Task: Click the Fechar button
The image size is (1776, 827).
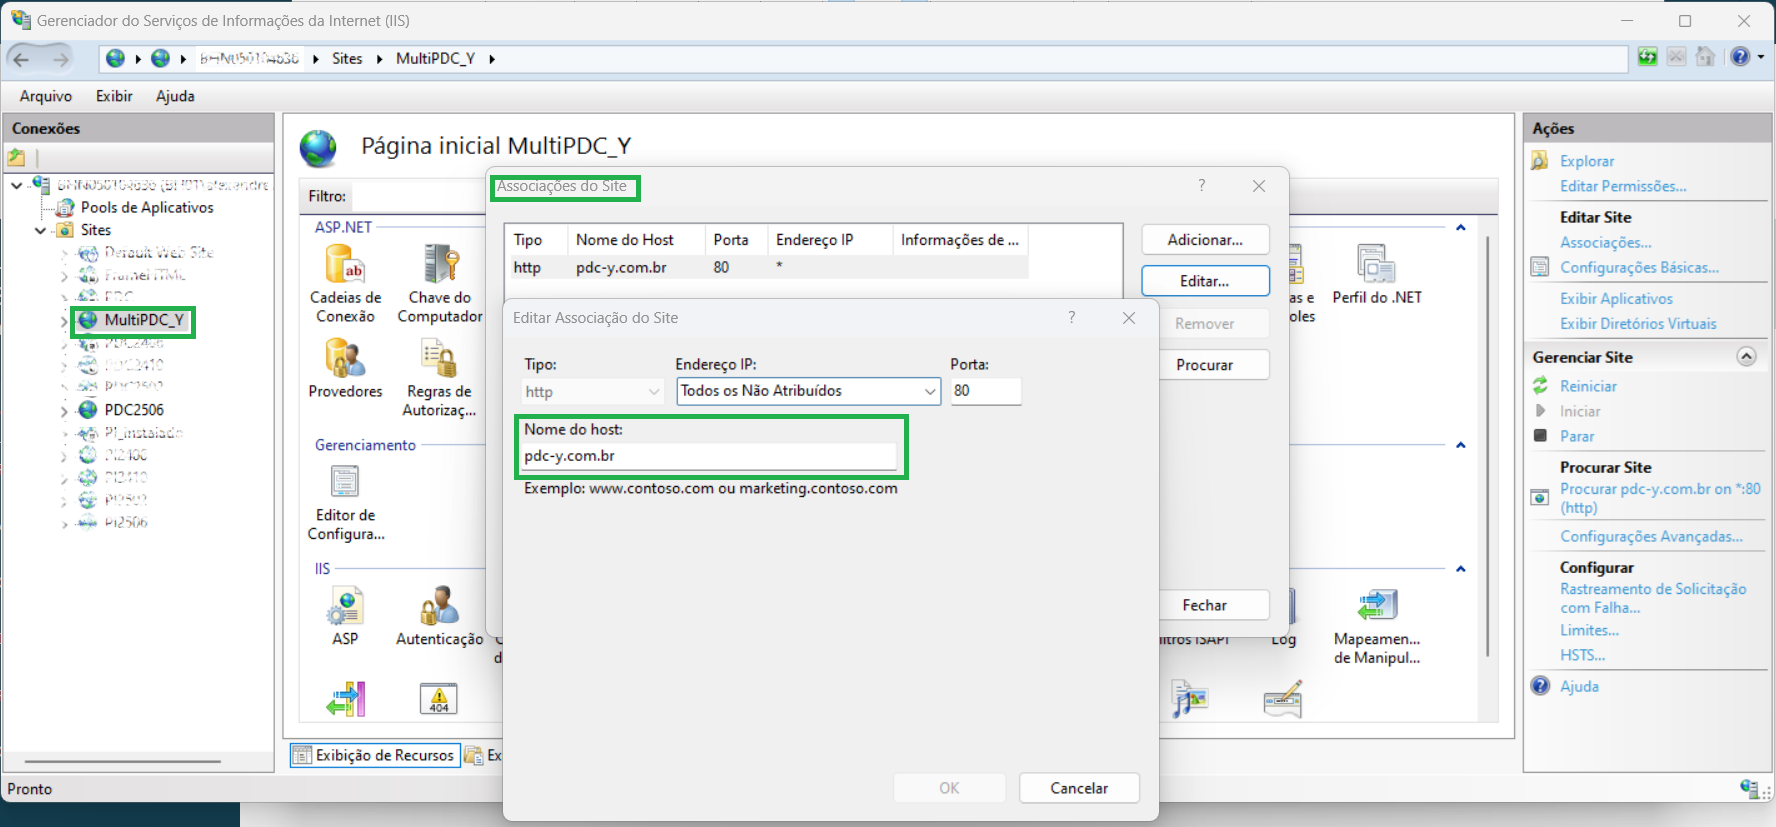Action: tap(1205, 605)
